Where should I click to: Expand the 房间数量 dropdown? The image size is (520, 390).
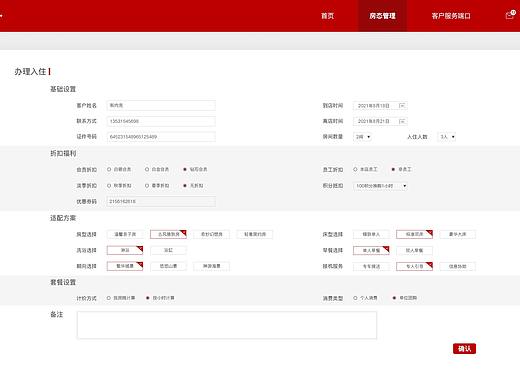pos(362,137)
